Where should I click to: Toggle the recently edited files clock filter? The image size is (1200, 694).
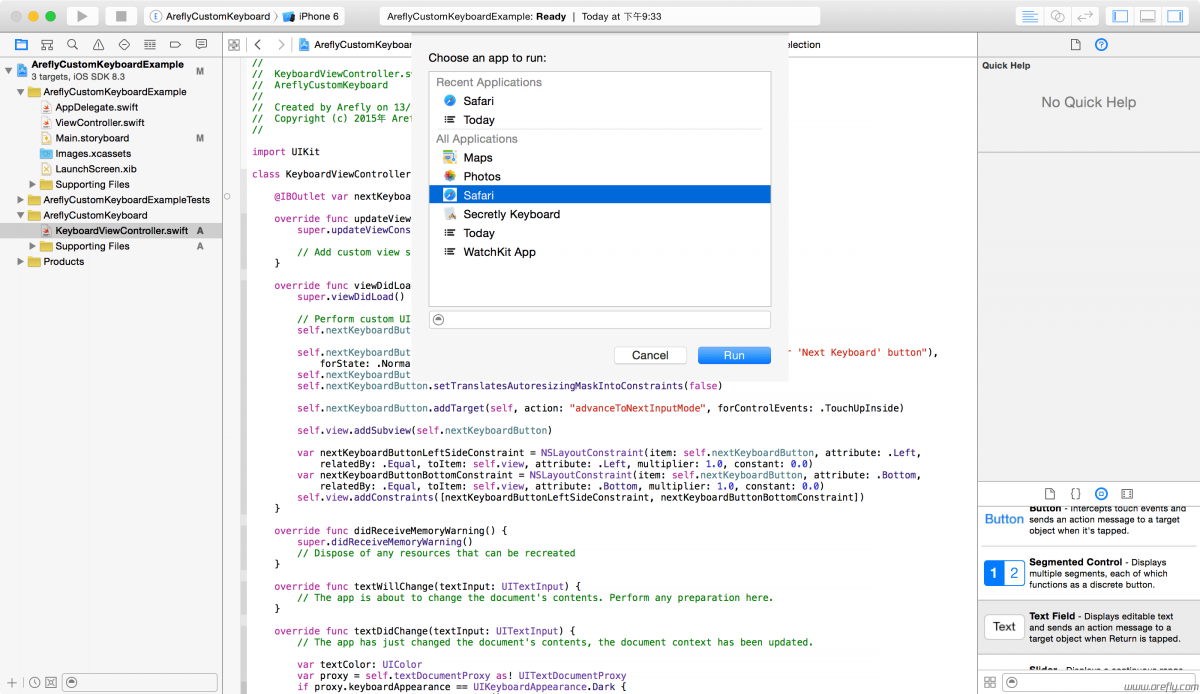[x=36, y=682]
